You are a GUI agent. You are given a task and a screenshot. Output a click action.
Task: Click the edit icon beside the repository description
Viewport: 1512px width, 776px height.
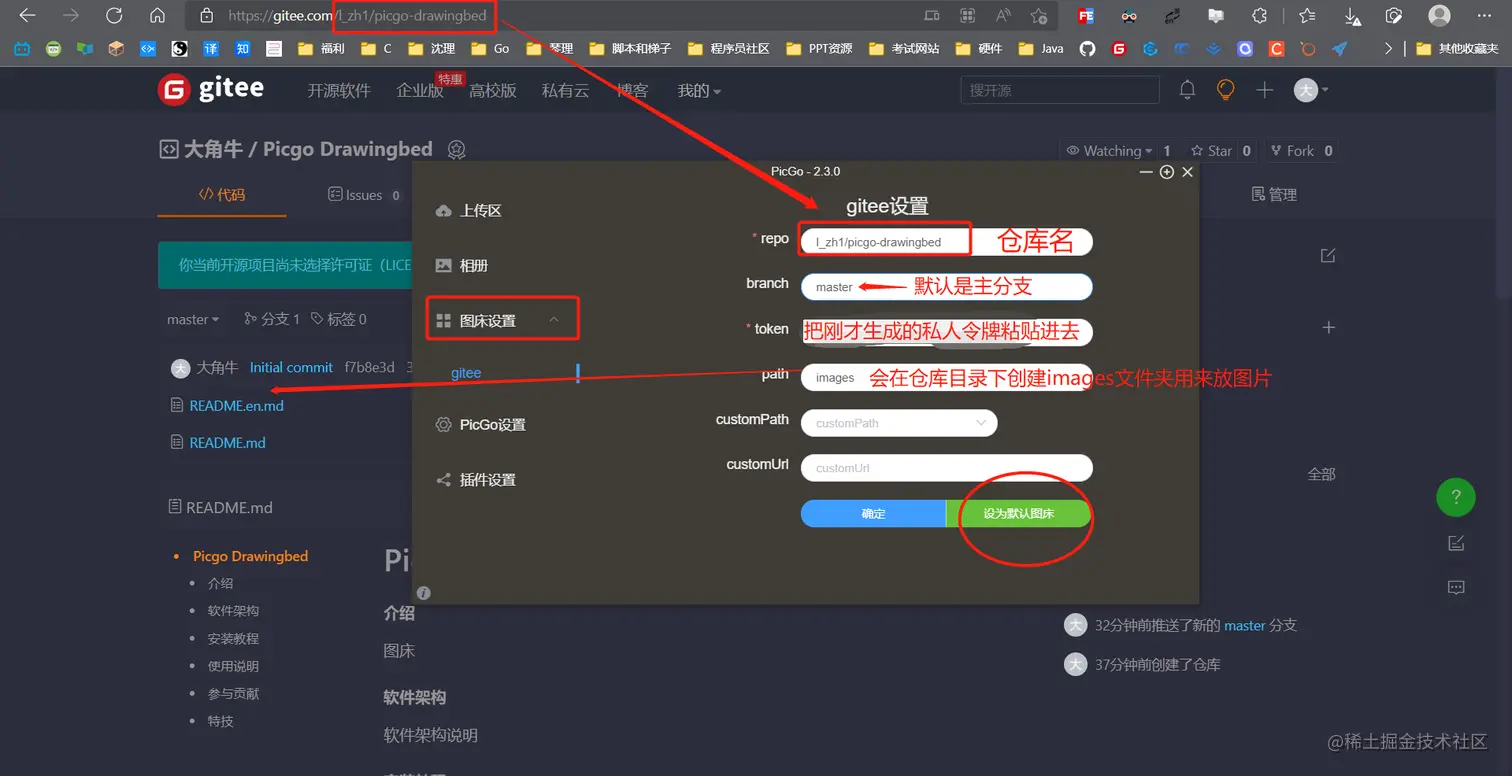pyautogui.click(x=1328, y=255)
